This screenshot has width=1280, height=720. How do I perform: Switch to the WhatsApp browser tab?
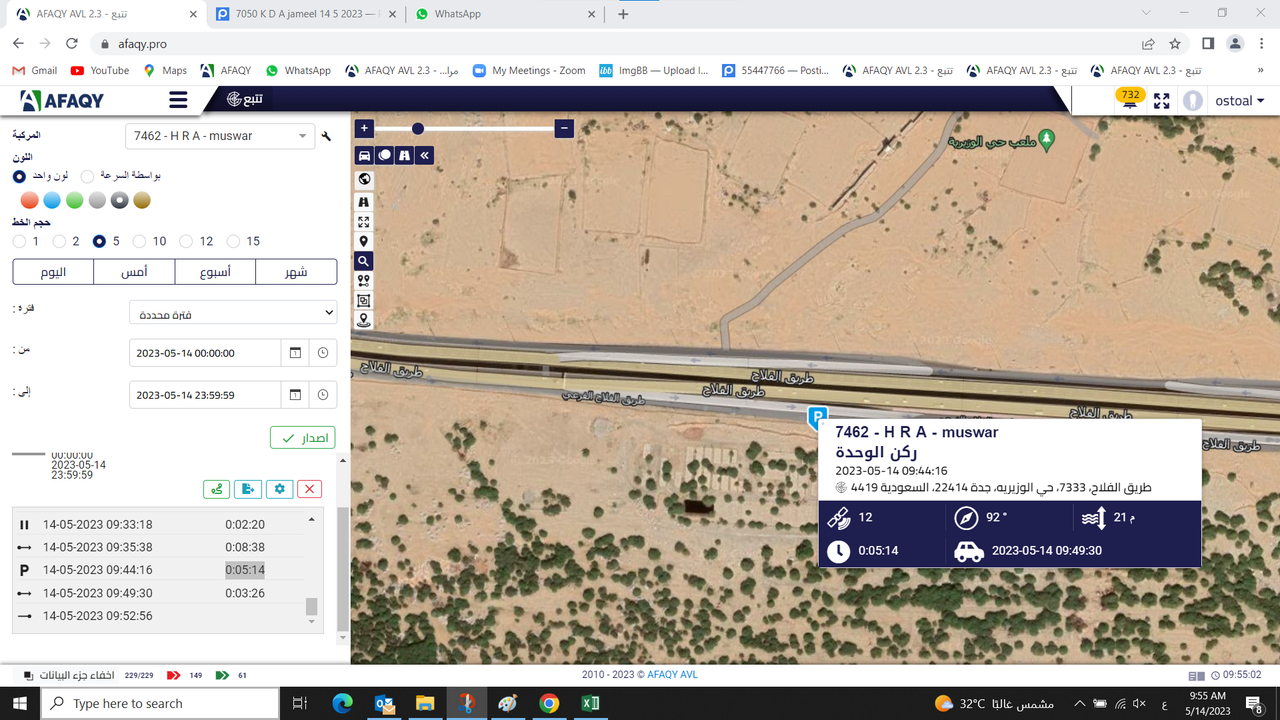click(505, 14)
